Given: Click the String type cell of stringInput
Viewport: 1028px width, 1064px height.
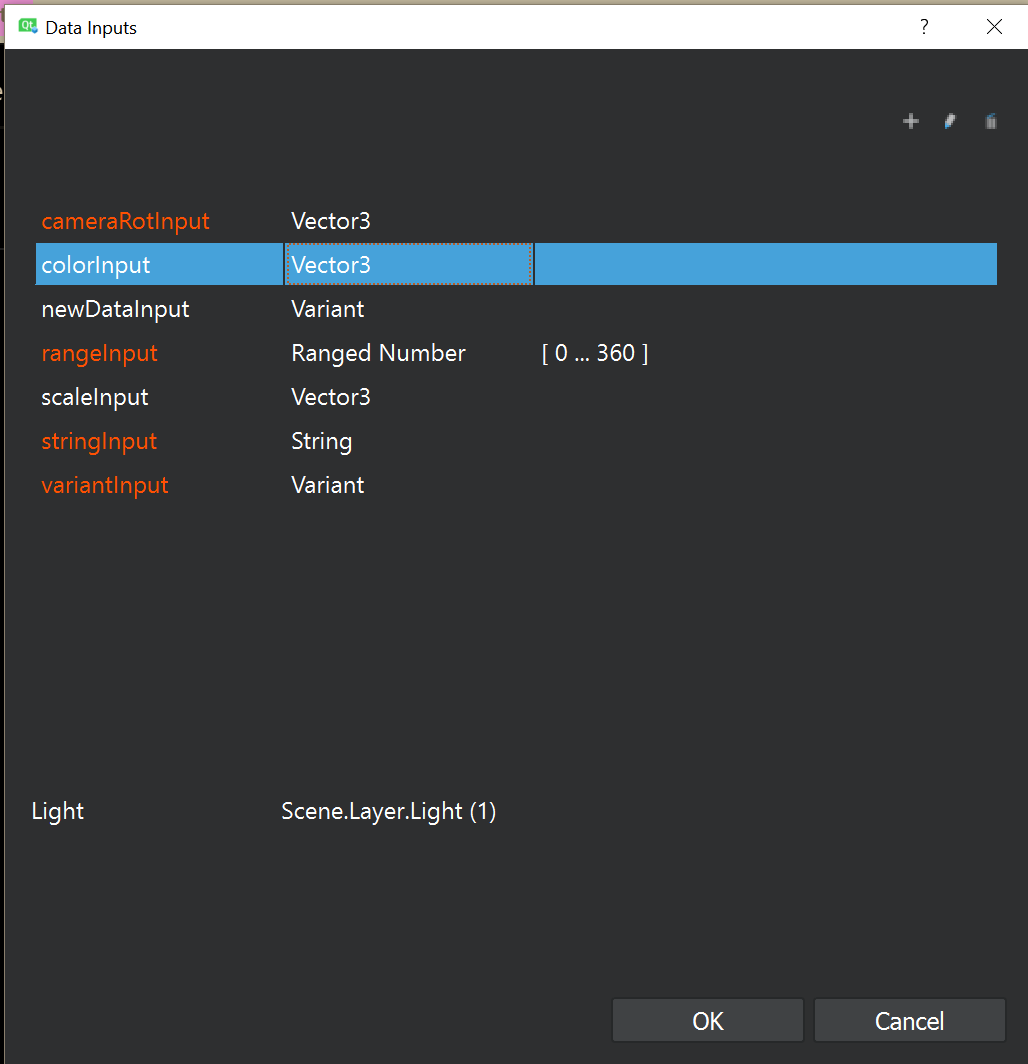Looking at the screenshot, I should (321, 441).
